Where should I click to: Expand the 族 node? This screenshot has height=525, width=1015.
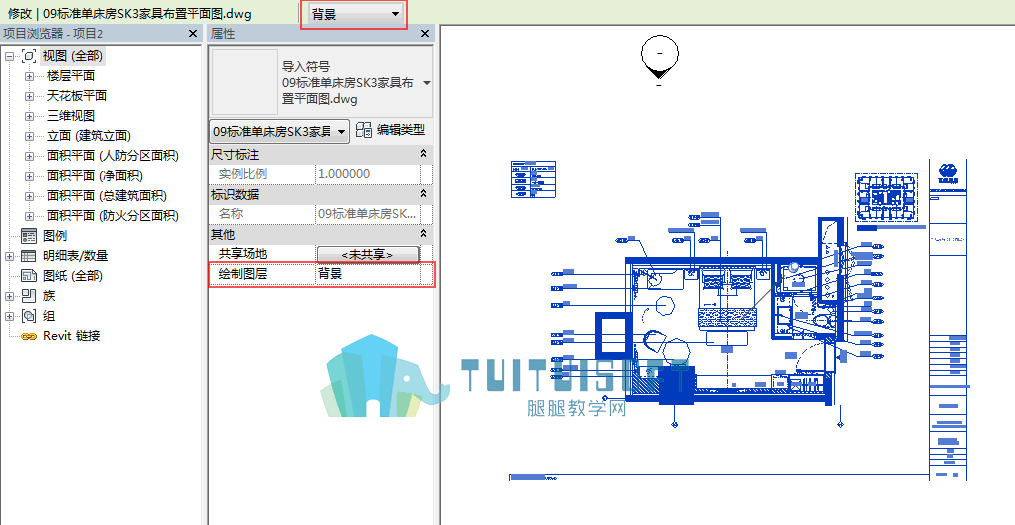tap(9, 296)
